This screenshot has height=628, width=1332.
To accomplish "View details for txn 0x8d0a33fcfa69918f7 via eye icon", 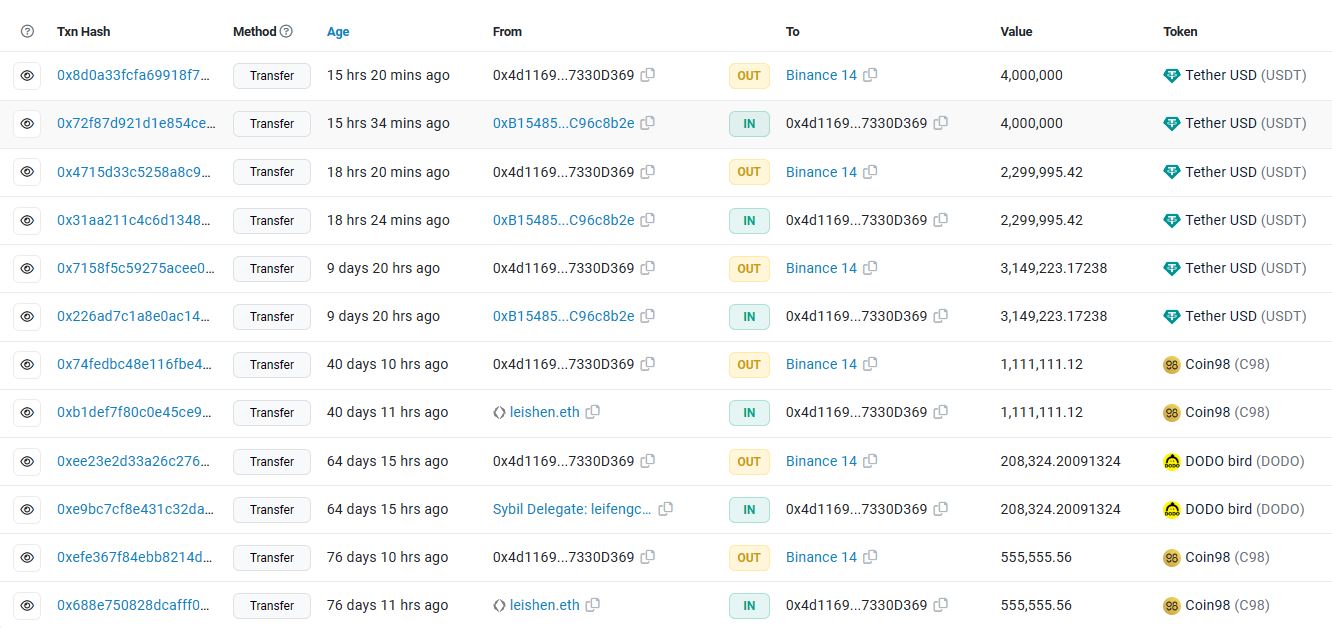I will (x=27, y=75).
